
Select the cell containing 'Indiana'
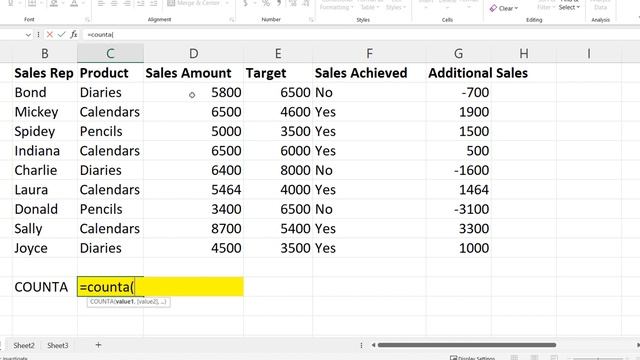pyautogui.click(x=44, y=151)
